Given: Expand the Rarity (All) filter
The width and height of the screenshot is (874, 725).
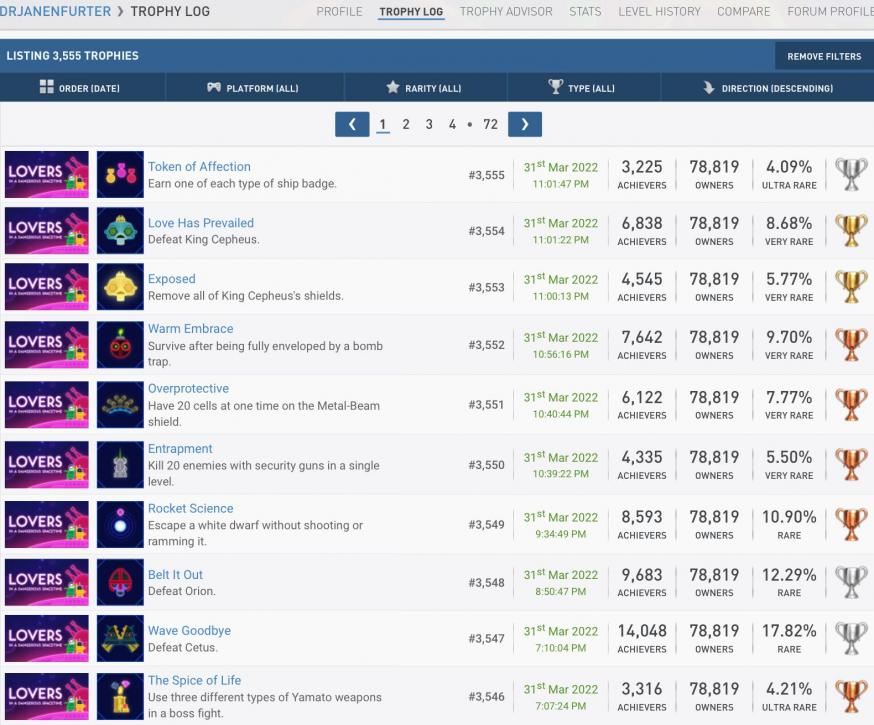Looking at the screenshot, I should tap(424, 88).
